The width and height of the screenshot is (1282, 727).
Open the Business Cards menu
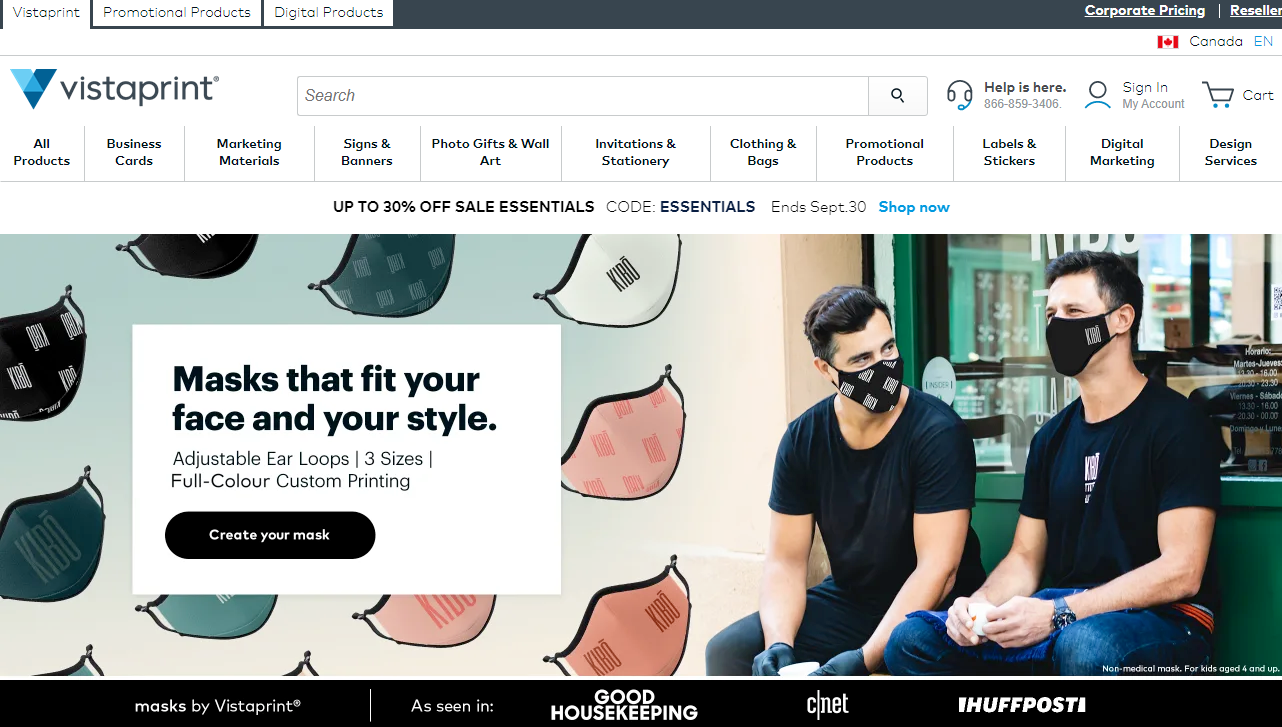(x=134, y=152)
